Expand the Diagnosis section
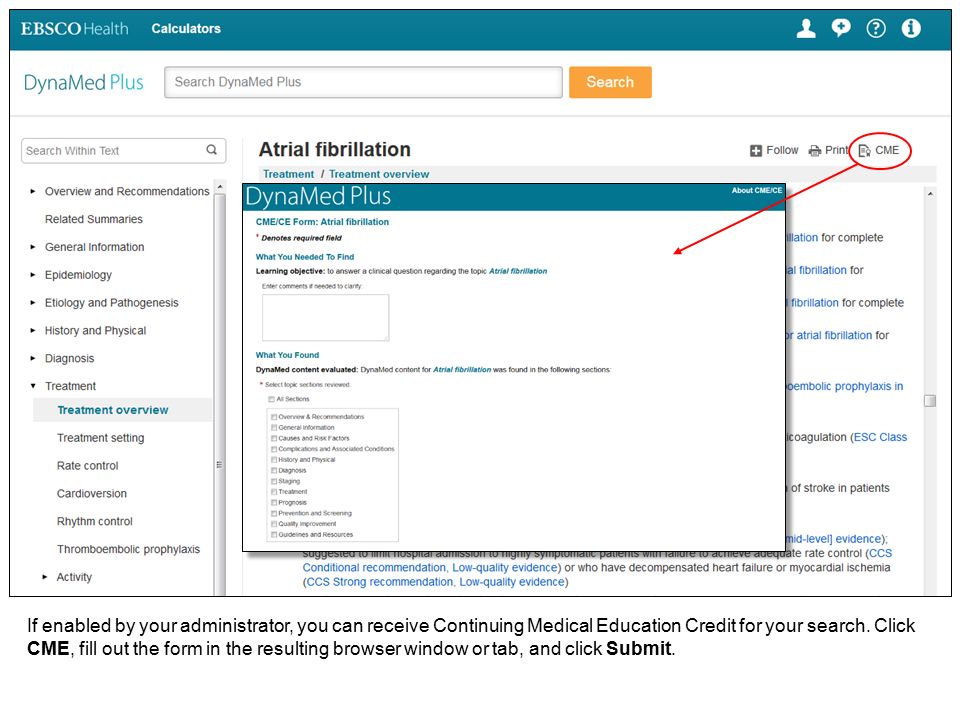The image size is (960, 720). [x=33, y=358]
